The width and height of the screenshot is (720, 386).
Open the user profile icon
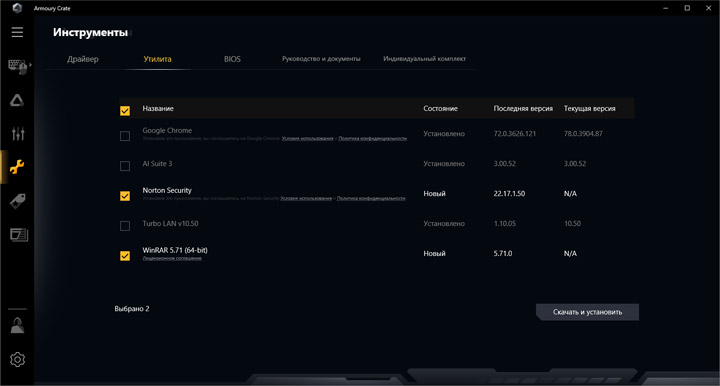pos(17,325)
